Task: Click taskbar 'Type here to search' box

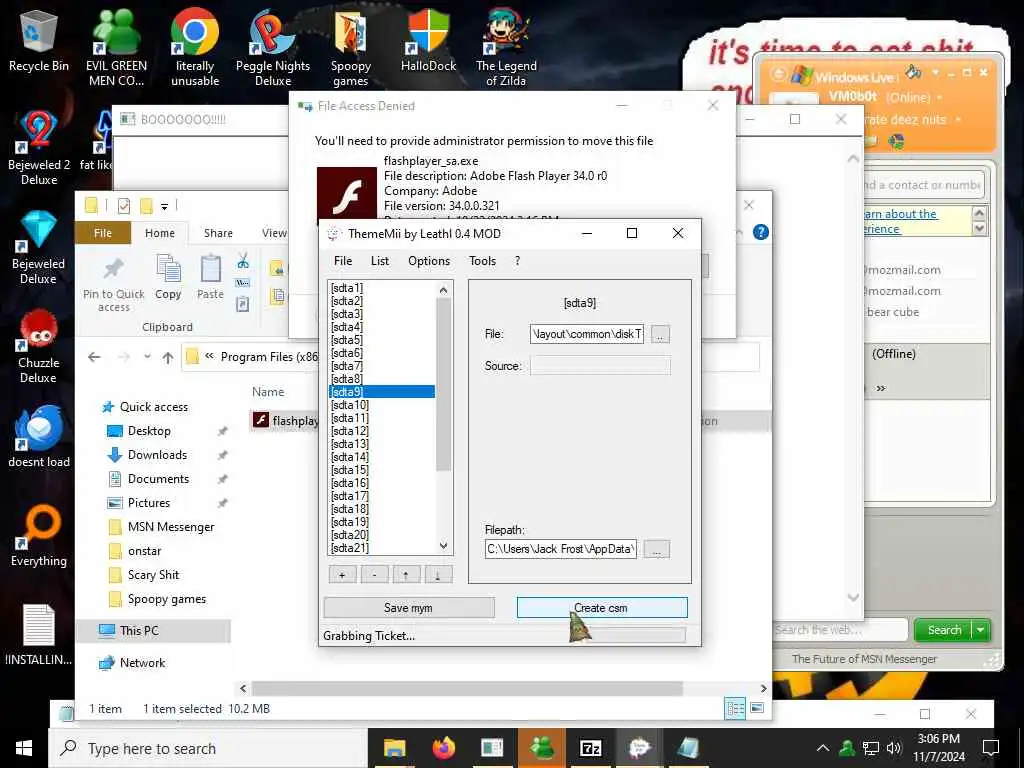Action: (209, 748)
